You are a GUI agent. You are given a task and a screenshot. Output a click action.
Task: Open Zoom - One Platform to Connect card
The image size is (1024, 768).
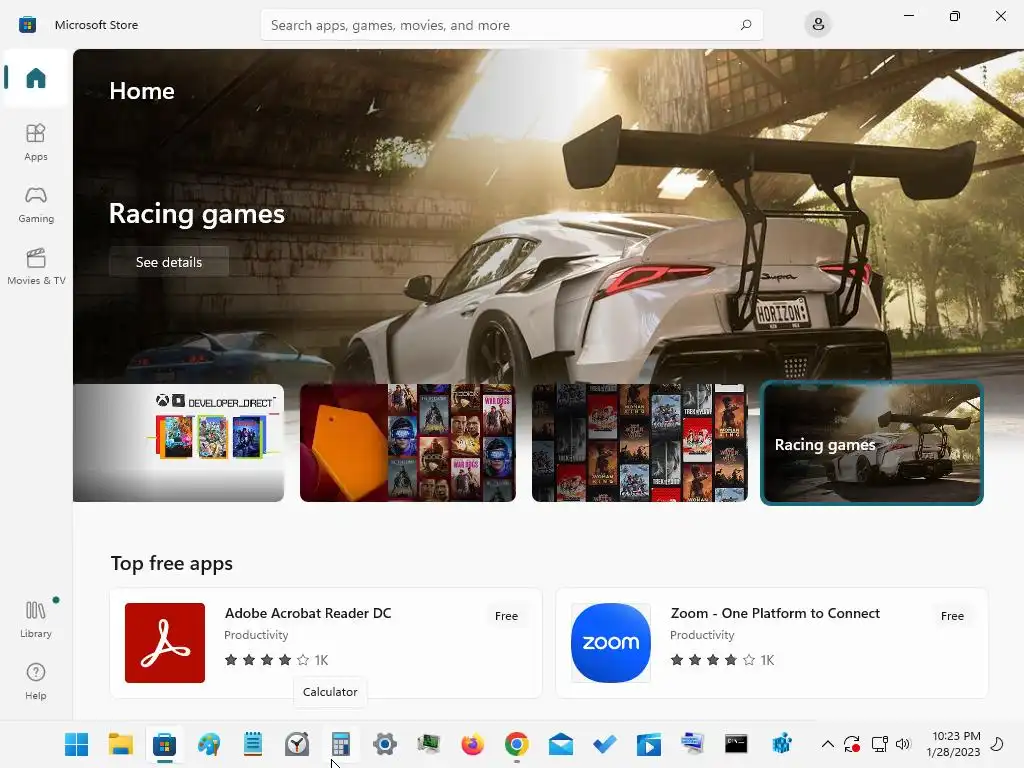coord(772,643)
